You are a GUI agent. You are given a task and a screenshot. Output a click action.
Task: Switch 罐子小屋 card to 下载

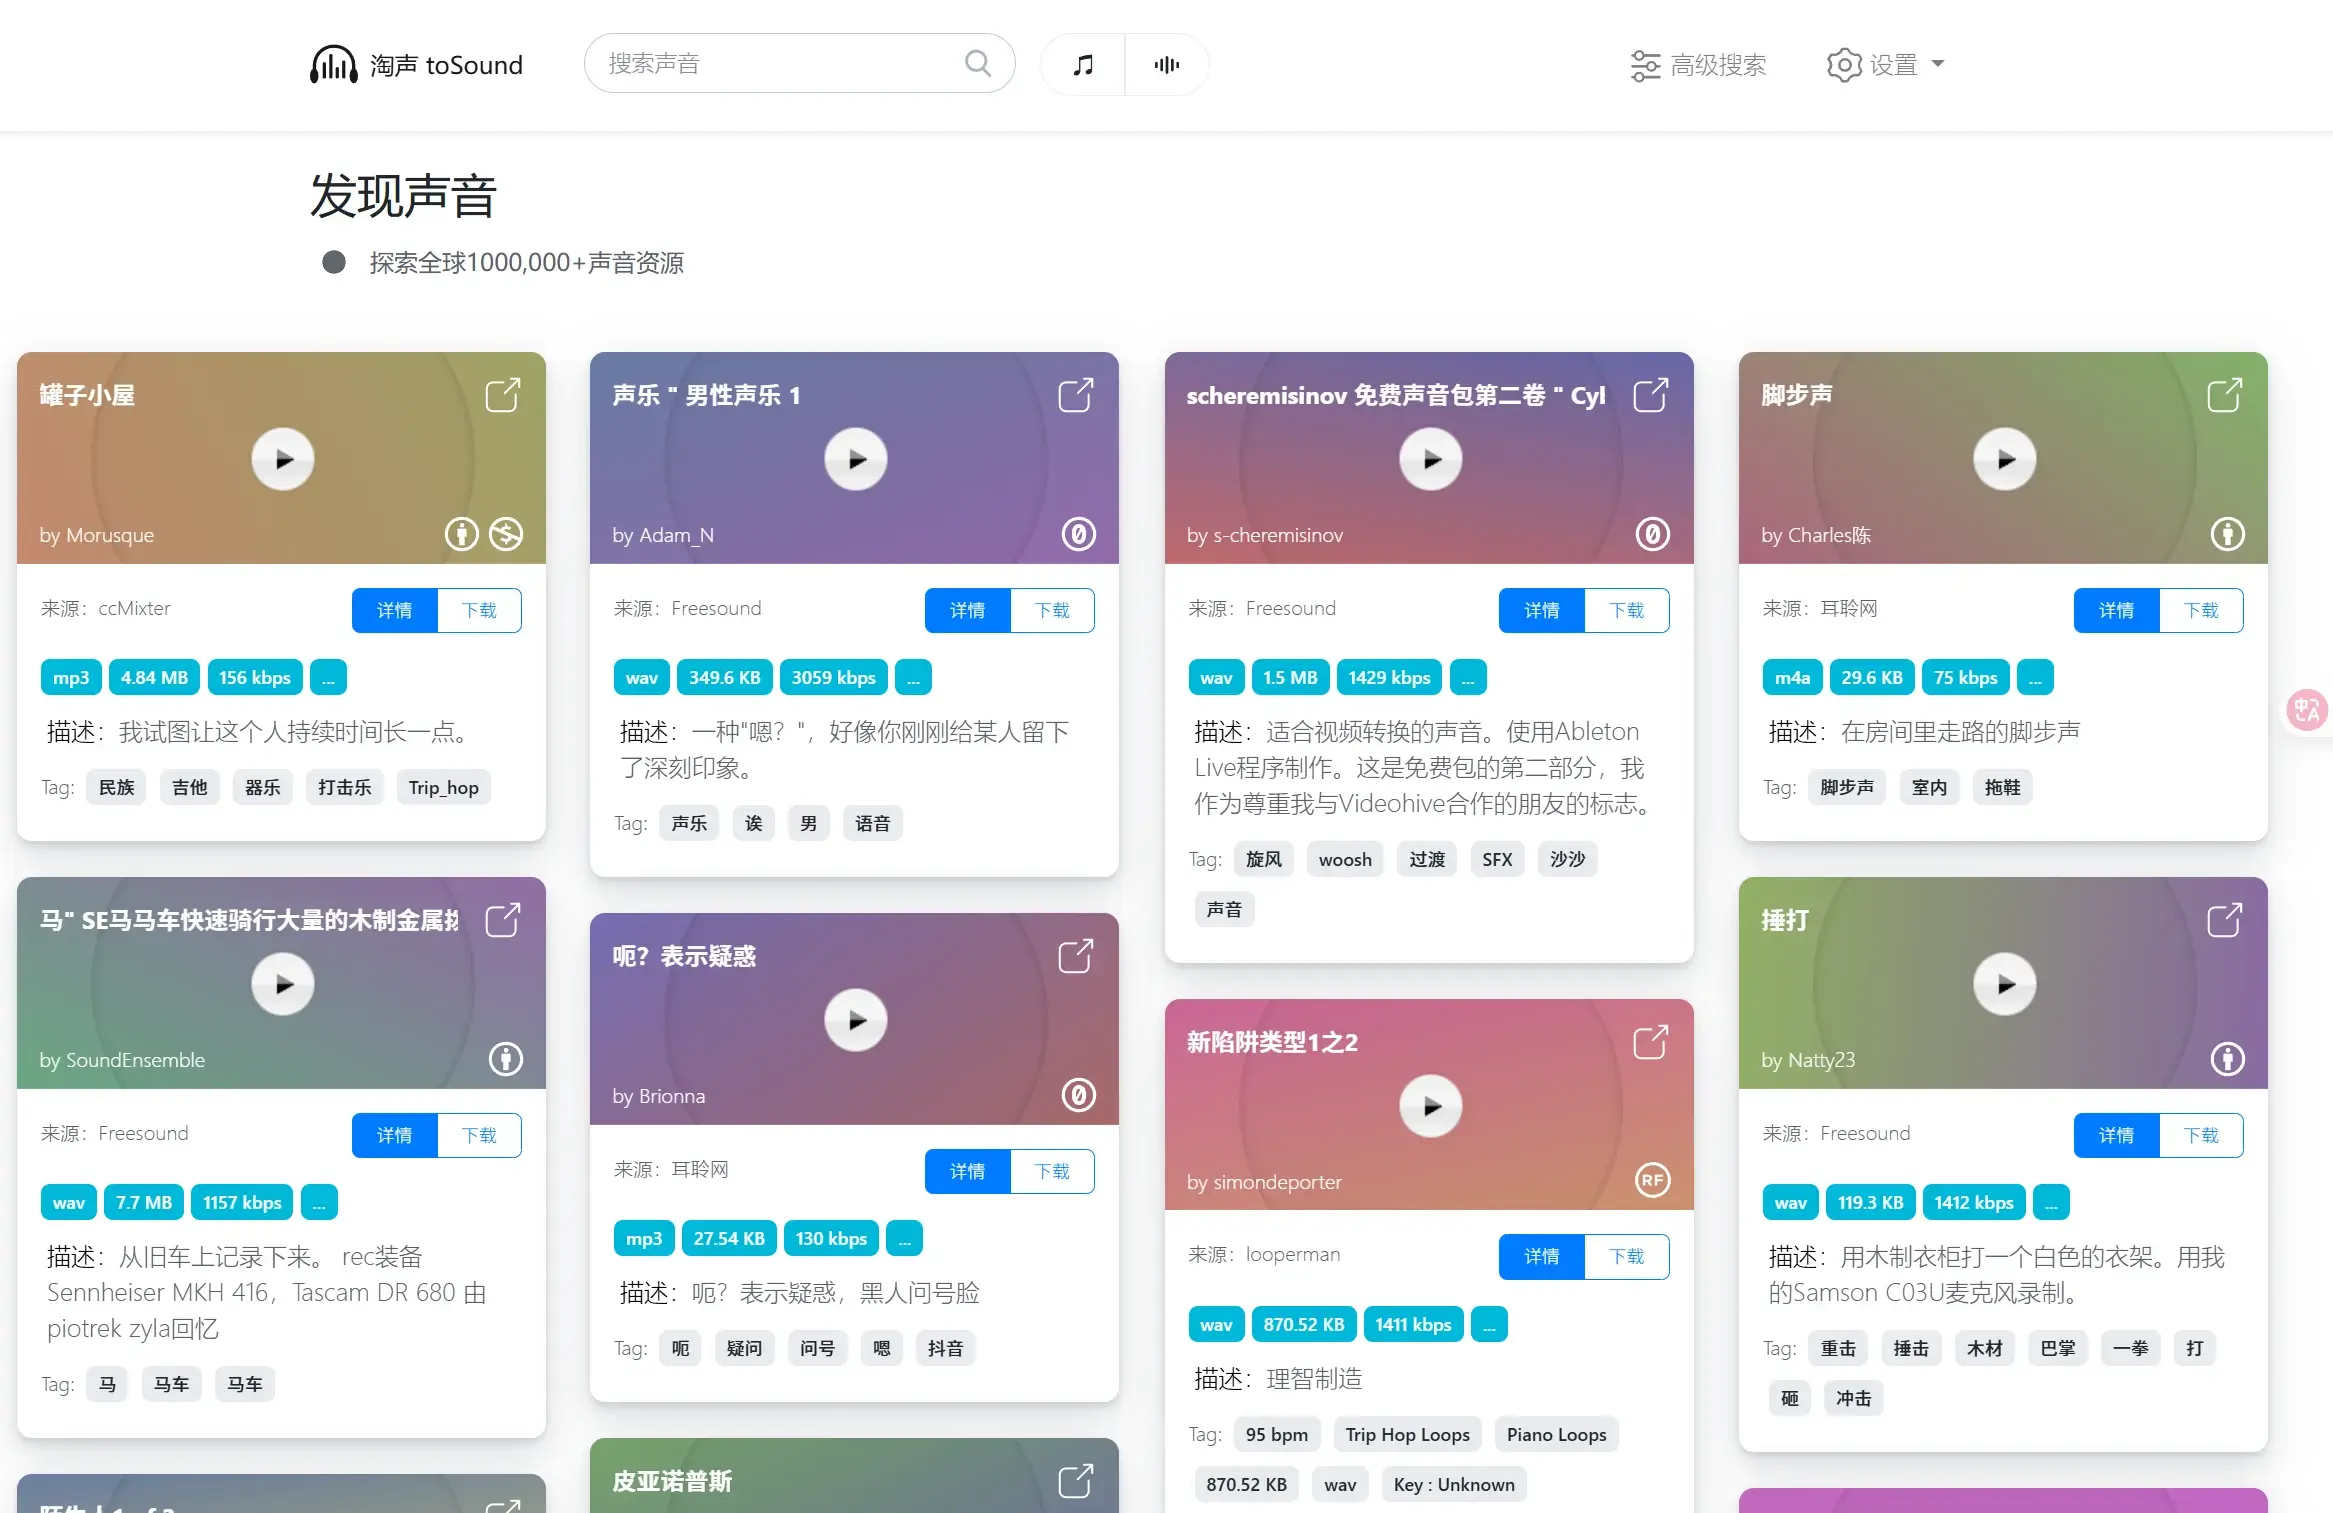point(480,610)
